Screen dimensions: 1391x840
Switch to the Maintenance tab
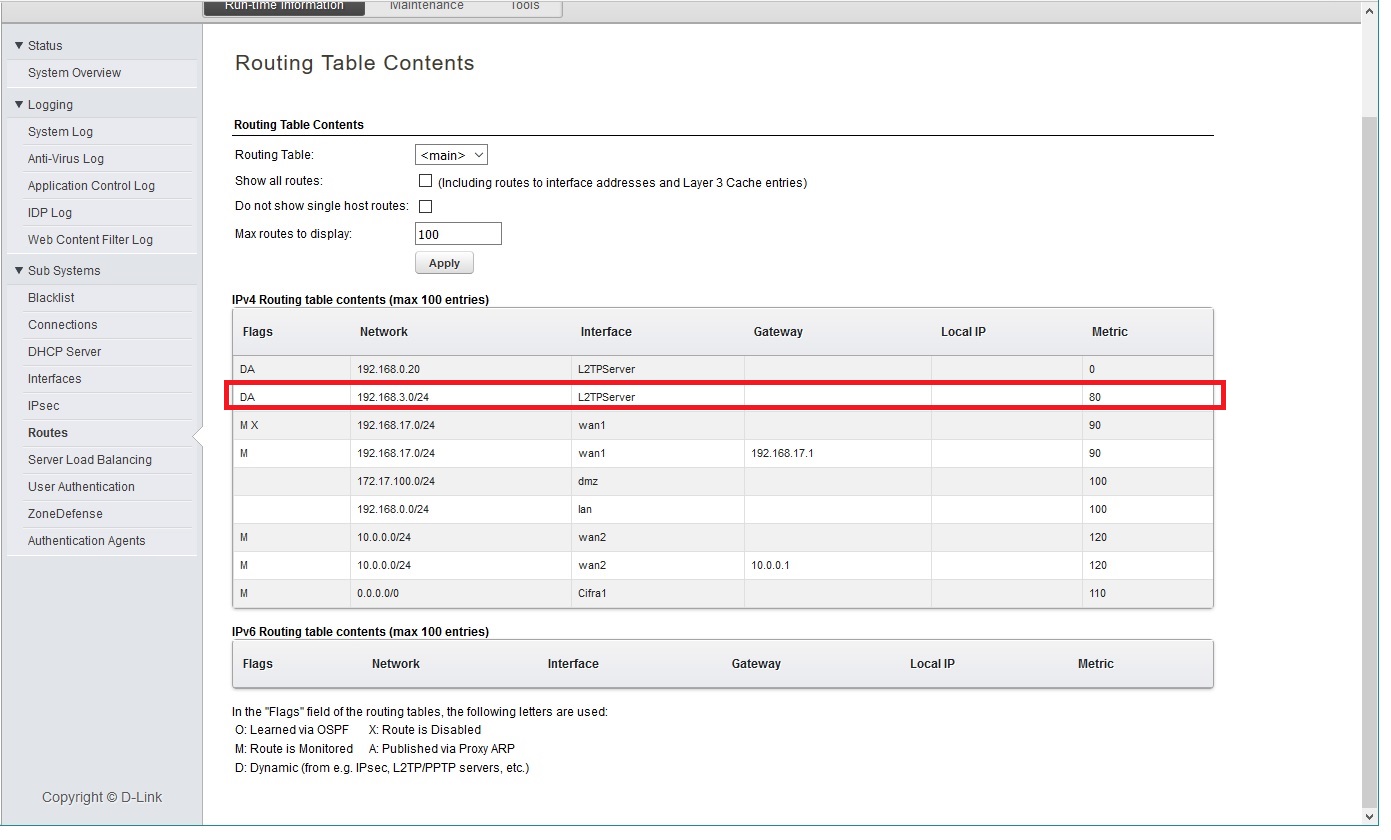426,6
